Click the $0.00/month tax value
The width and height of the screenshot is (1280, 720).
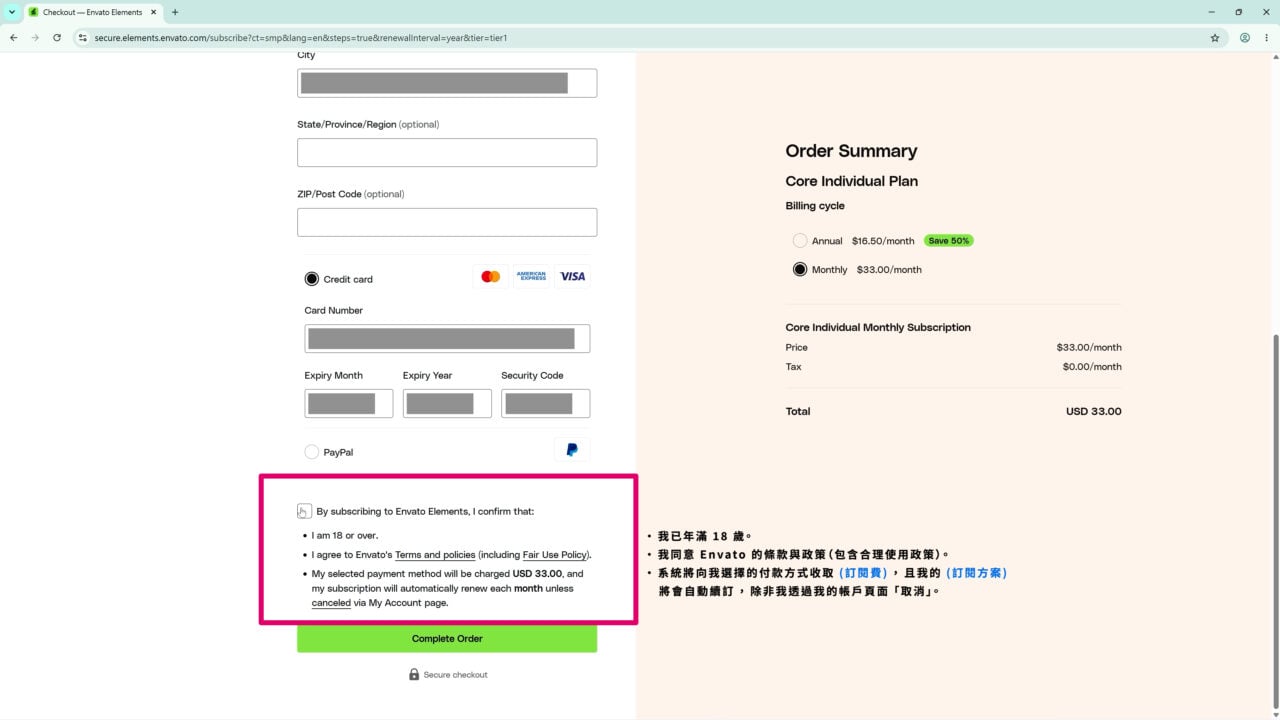click(x=1092, y=367)
